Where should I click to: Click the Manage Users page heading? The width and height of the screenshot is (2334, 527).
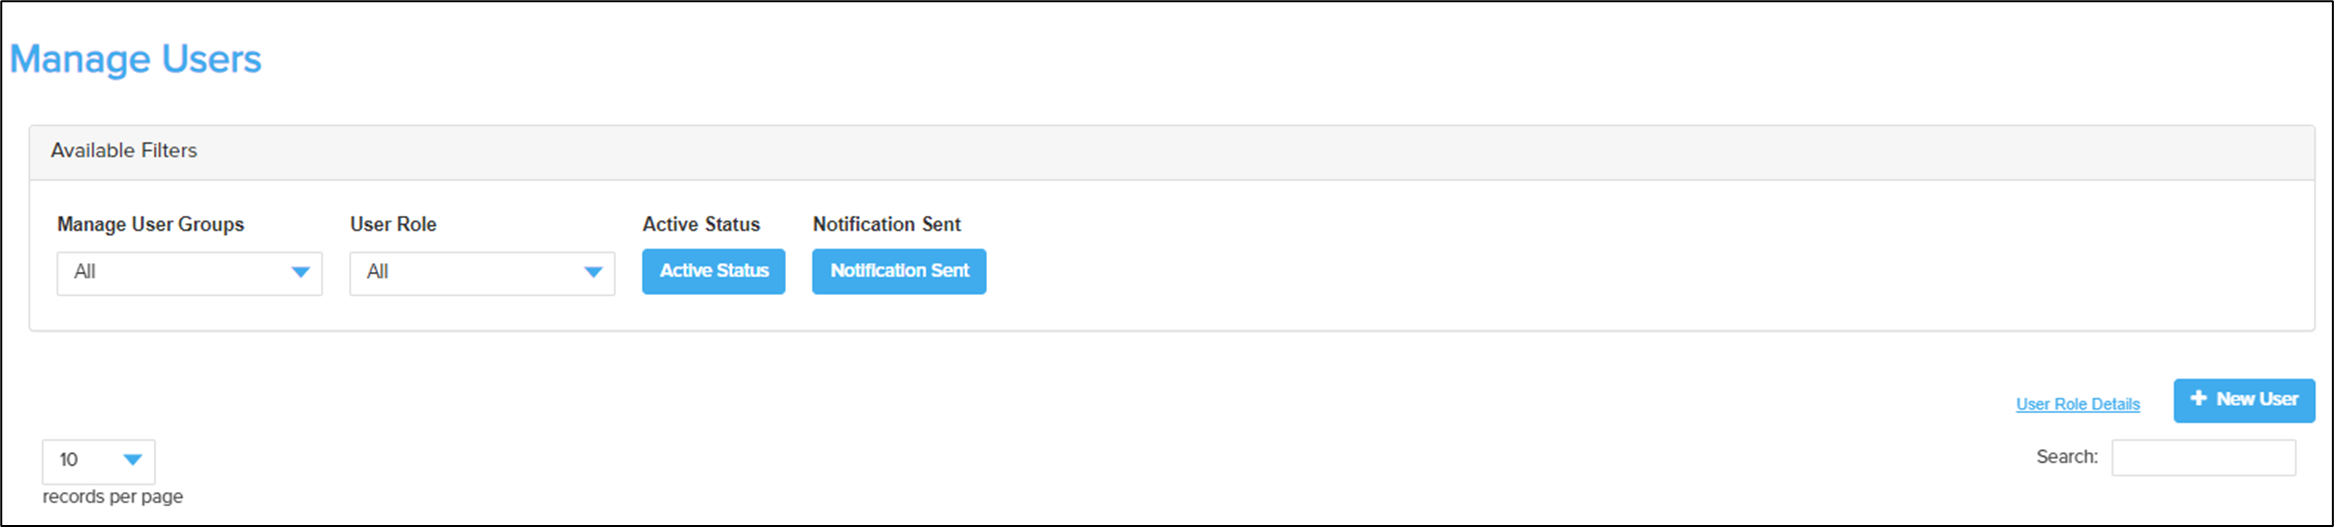pos(136,59)
